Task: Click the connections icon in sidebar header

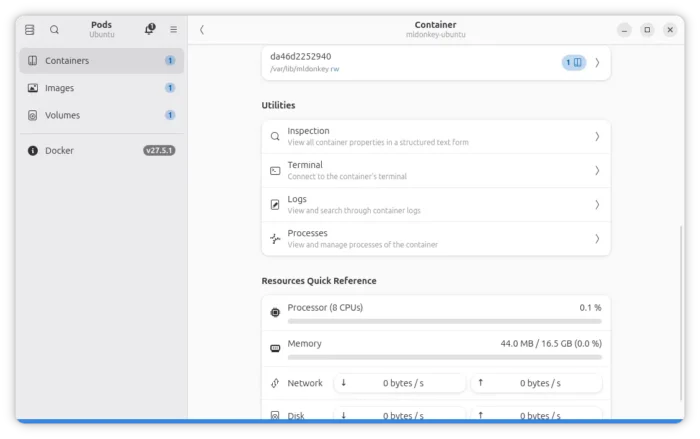Action: pyautogui.click(x=29, y=30)
